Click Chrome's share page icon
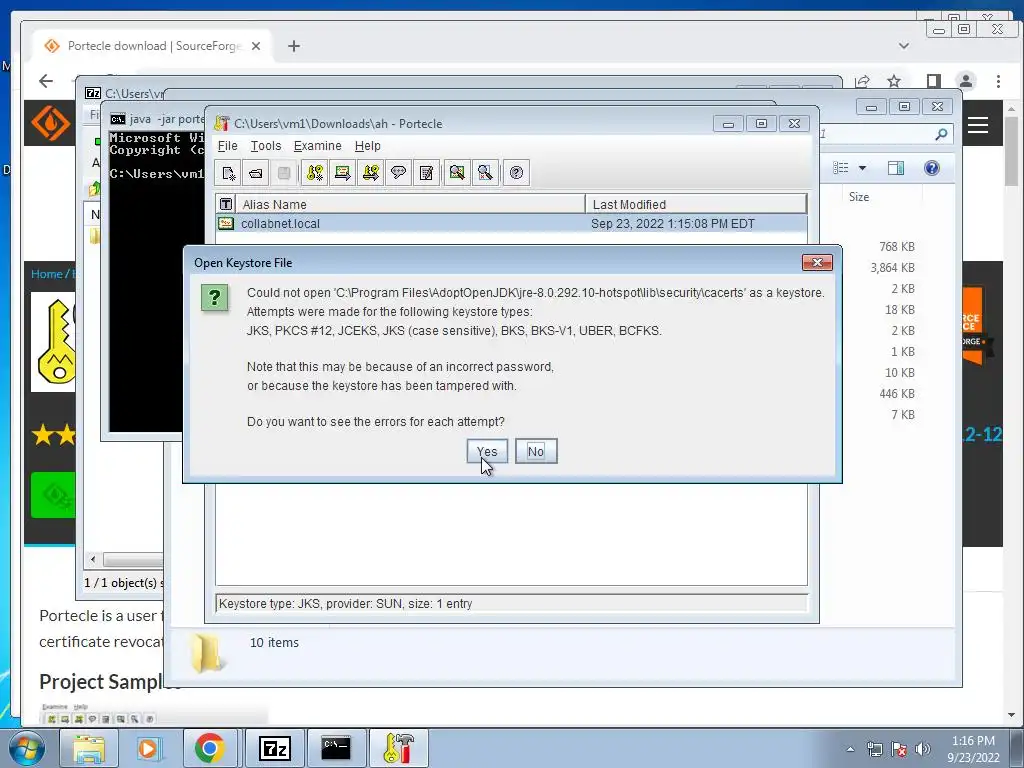 coord(862,81)
